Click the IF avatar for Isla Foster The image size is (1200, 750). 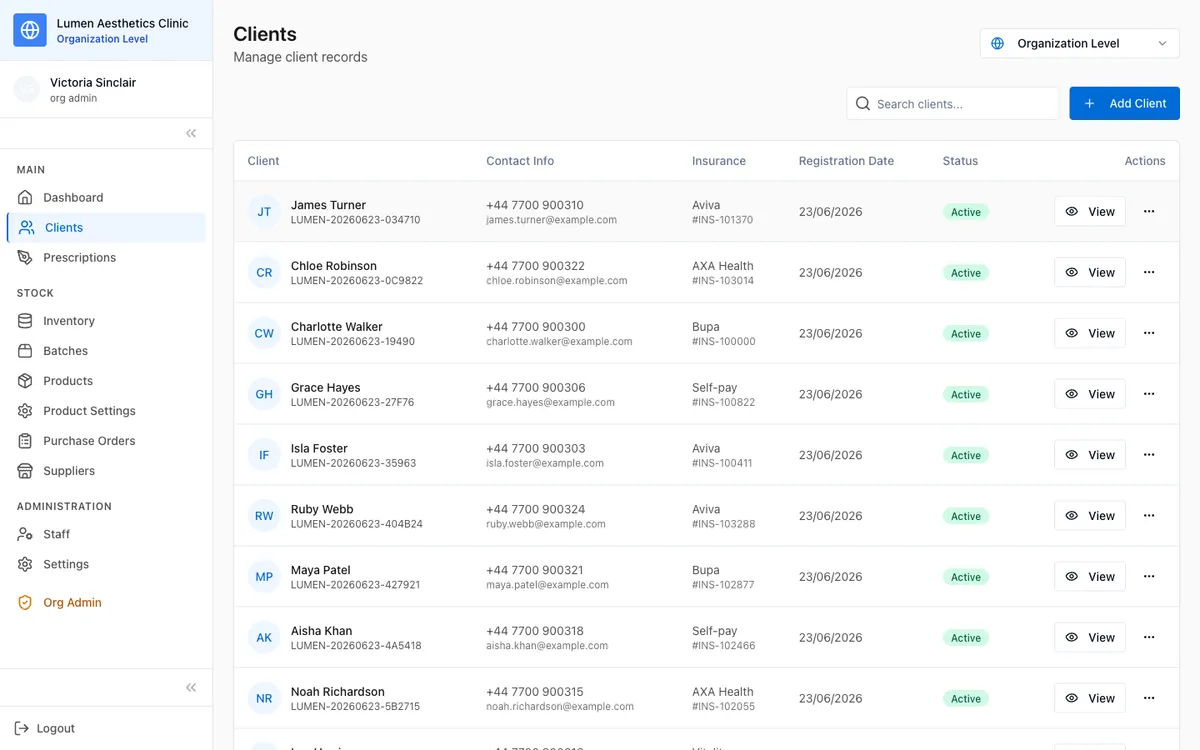(x=264, y=455)
